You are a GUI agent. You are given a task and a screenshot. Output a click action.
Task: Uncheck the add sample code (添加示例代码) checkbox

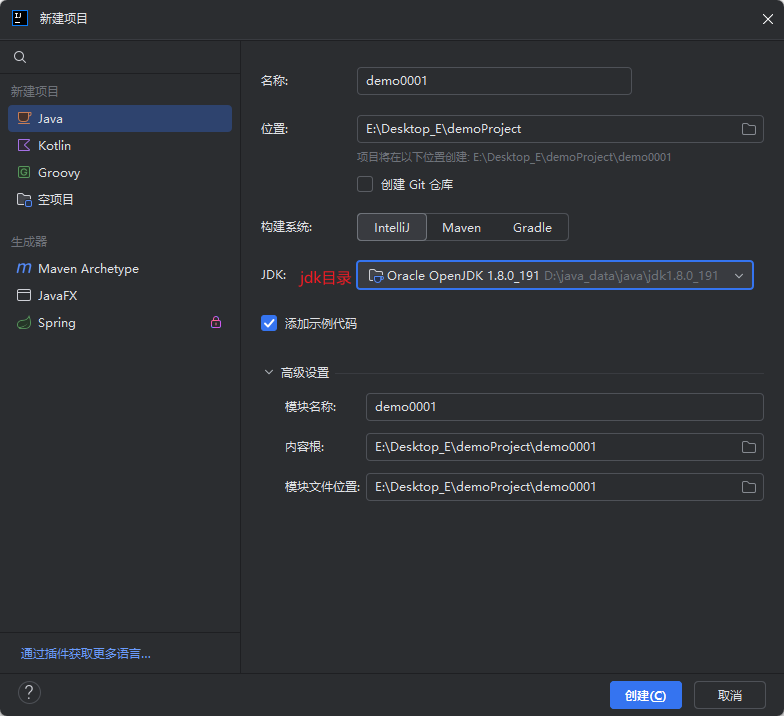[x=269, y=323]
